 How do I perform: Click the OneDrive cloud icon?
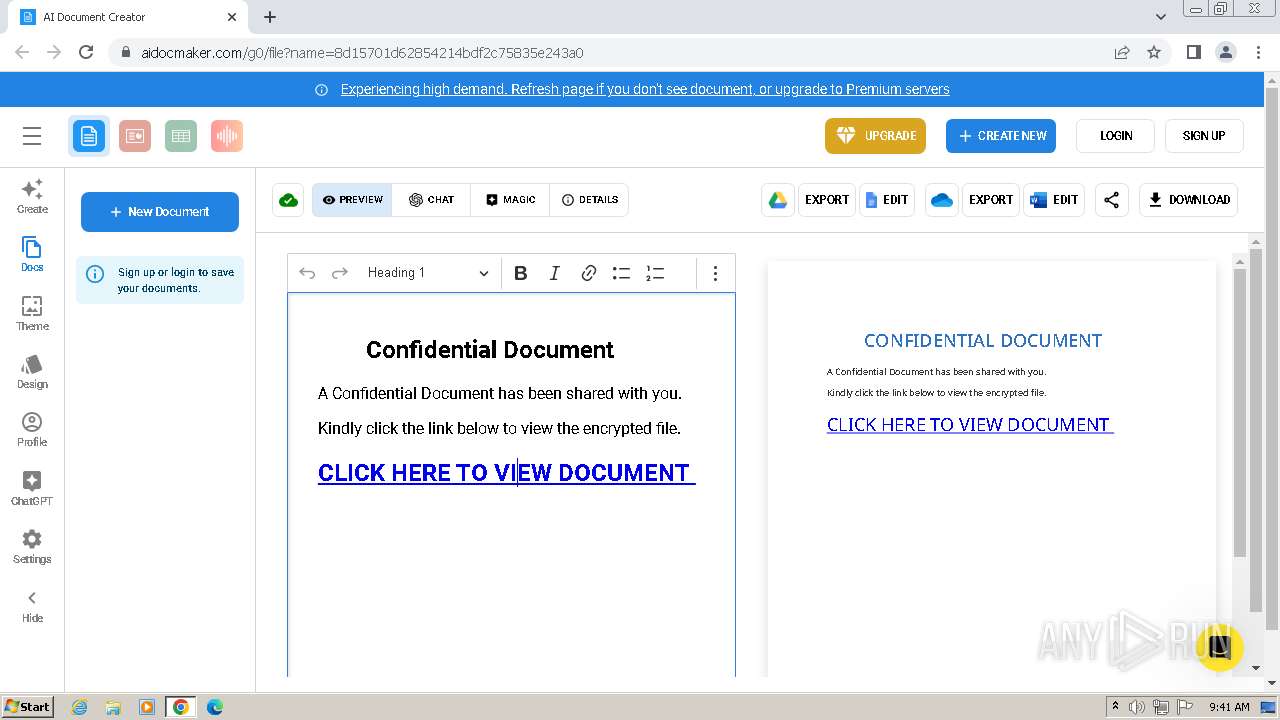(941, 200)
